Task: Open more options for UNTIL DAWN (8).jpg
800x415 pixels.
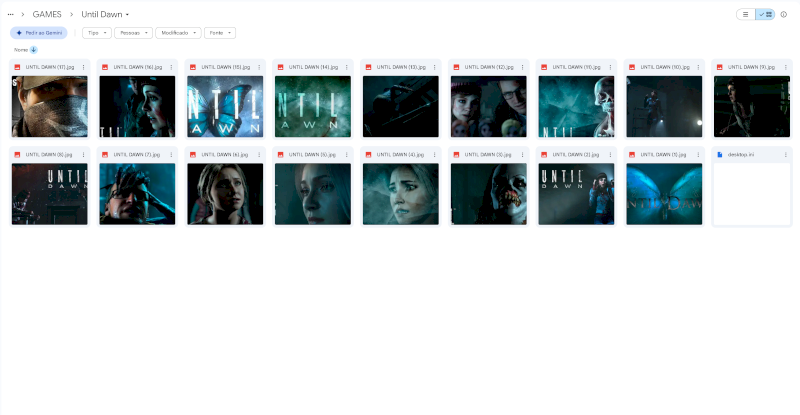Action: (x=84, y=155)
